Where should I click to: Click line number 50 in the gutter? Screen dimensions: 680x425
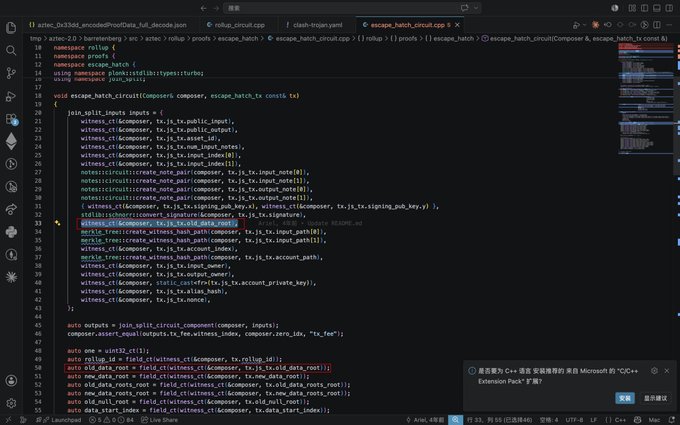[38, 368]
